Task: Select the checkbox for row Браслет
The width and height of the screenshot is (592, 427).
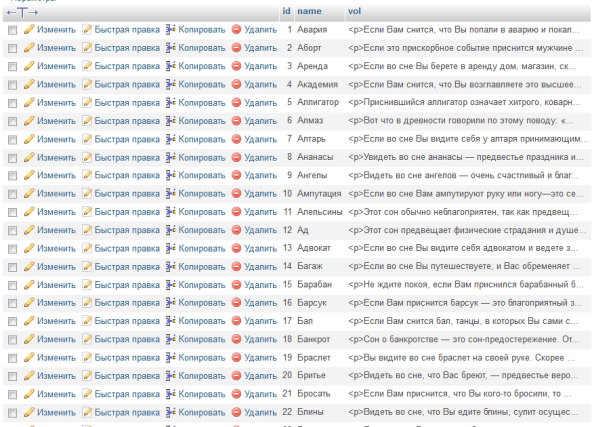Action: 12,358
